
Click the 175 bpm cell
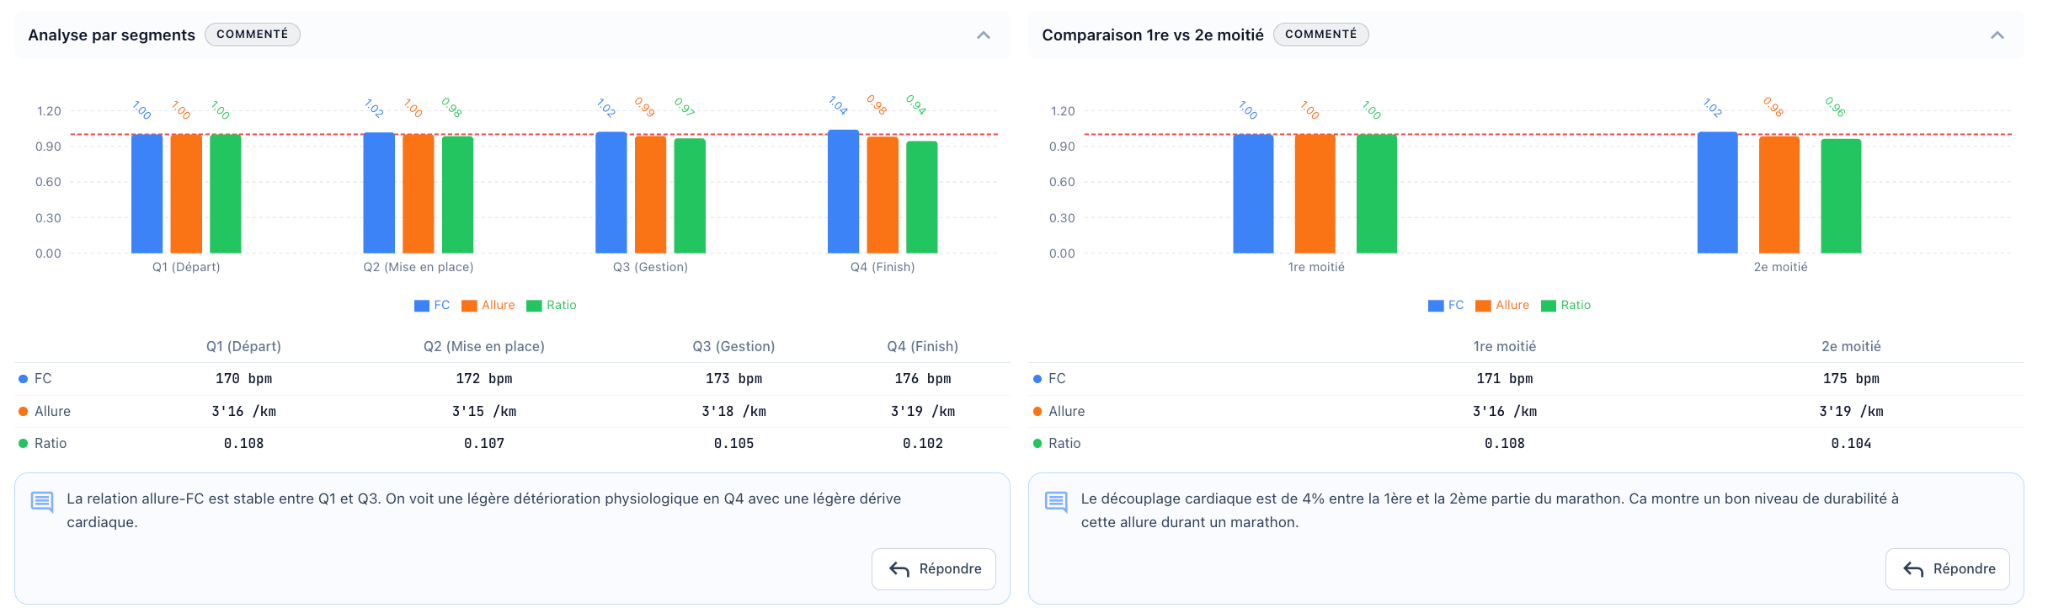coord(1851,379)
